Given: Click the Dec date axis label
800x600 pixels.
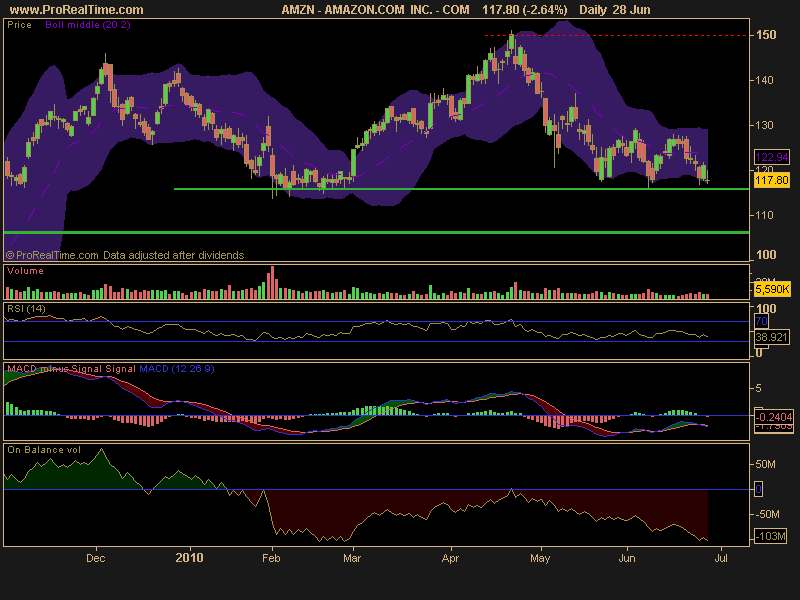Looking at the screenshot, I should tap(95, 558).
